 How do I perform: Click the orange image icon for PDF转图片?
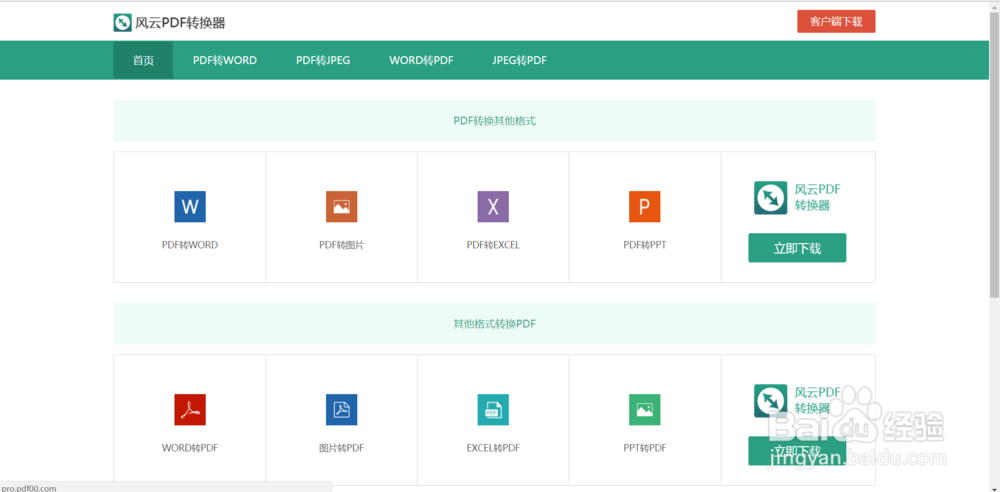pyautogui.click(x=341, y=207)
